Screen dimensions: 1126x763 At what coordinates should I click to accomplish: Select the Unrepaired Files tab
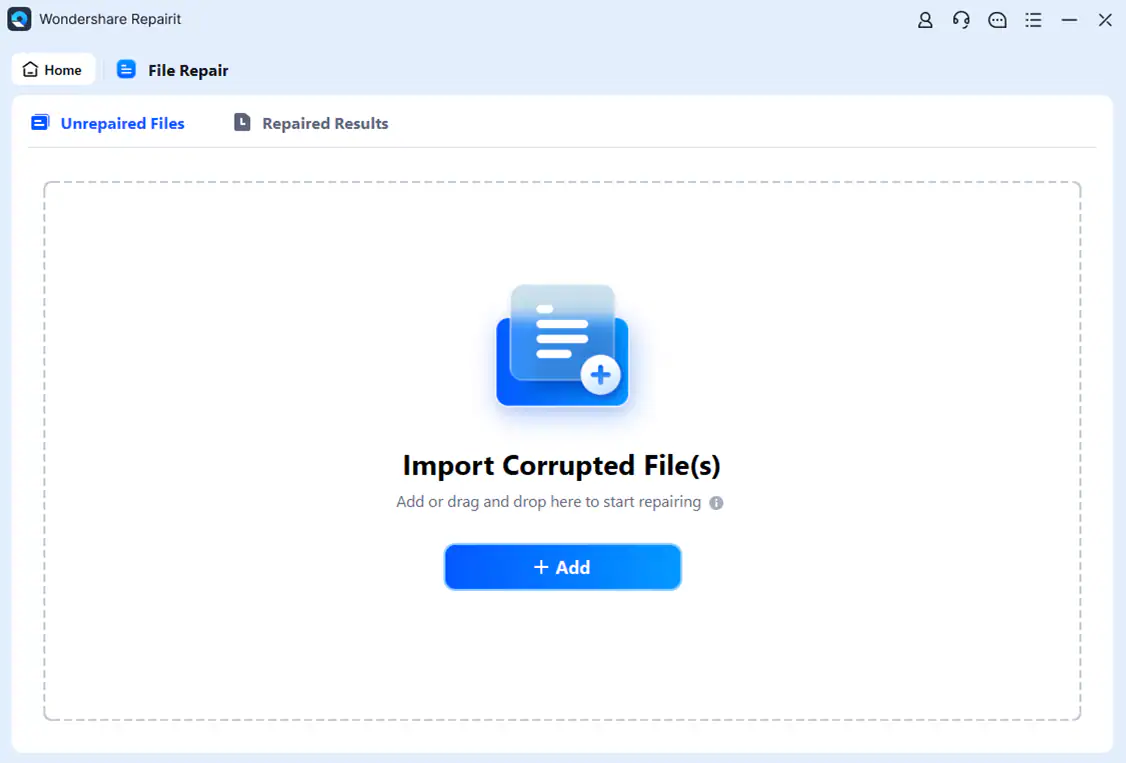122,122
